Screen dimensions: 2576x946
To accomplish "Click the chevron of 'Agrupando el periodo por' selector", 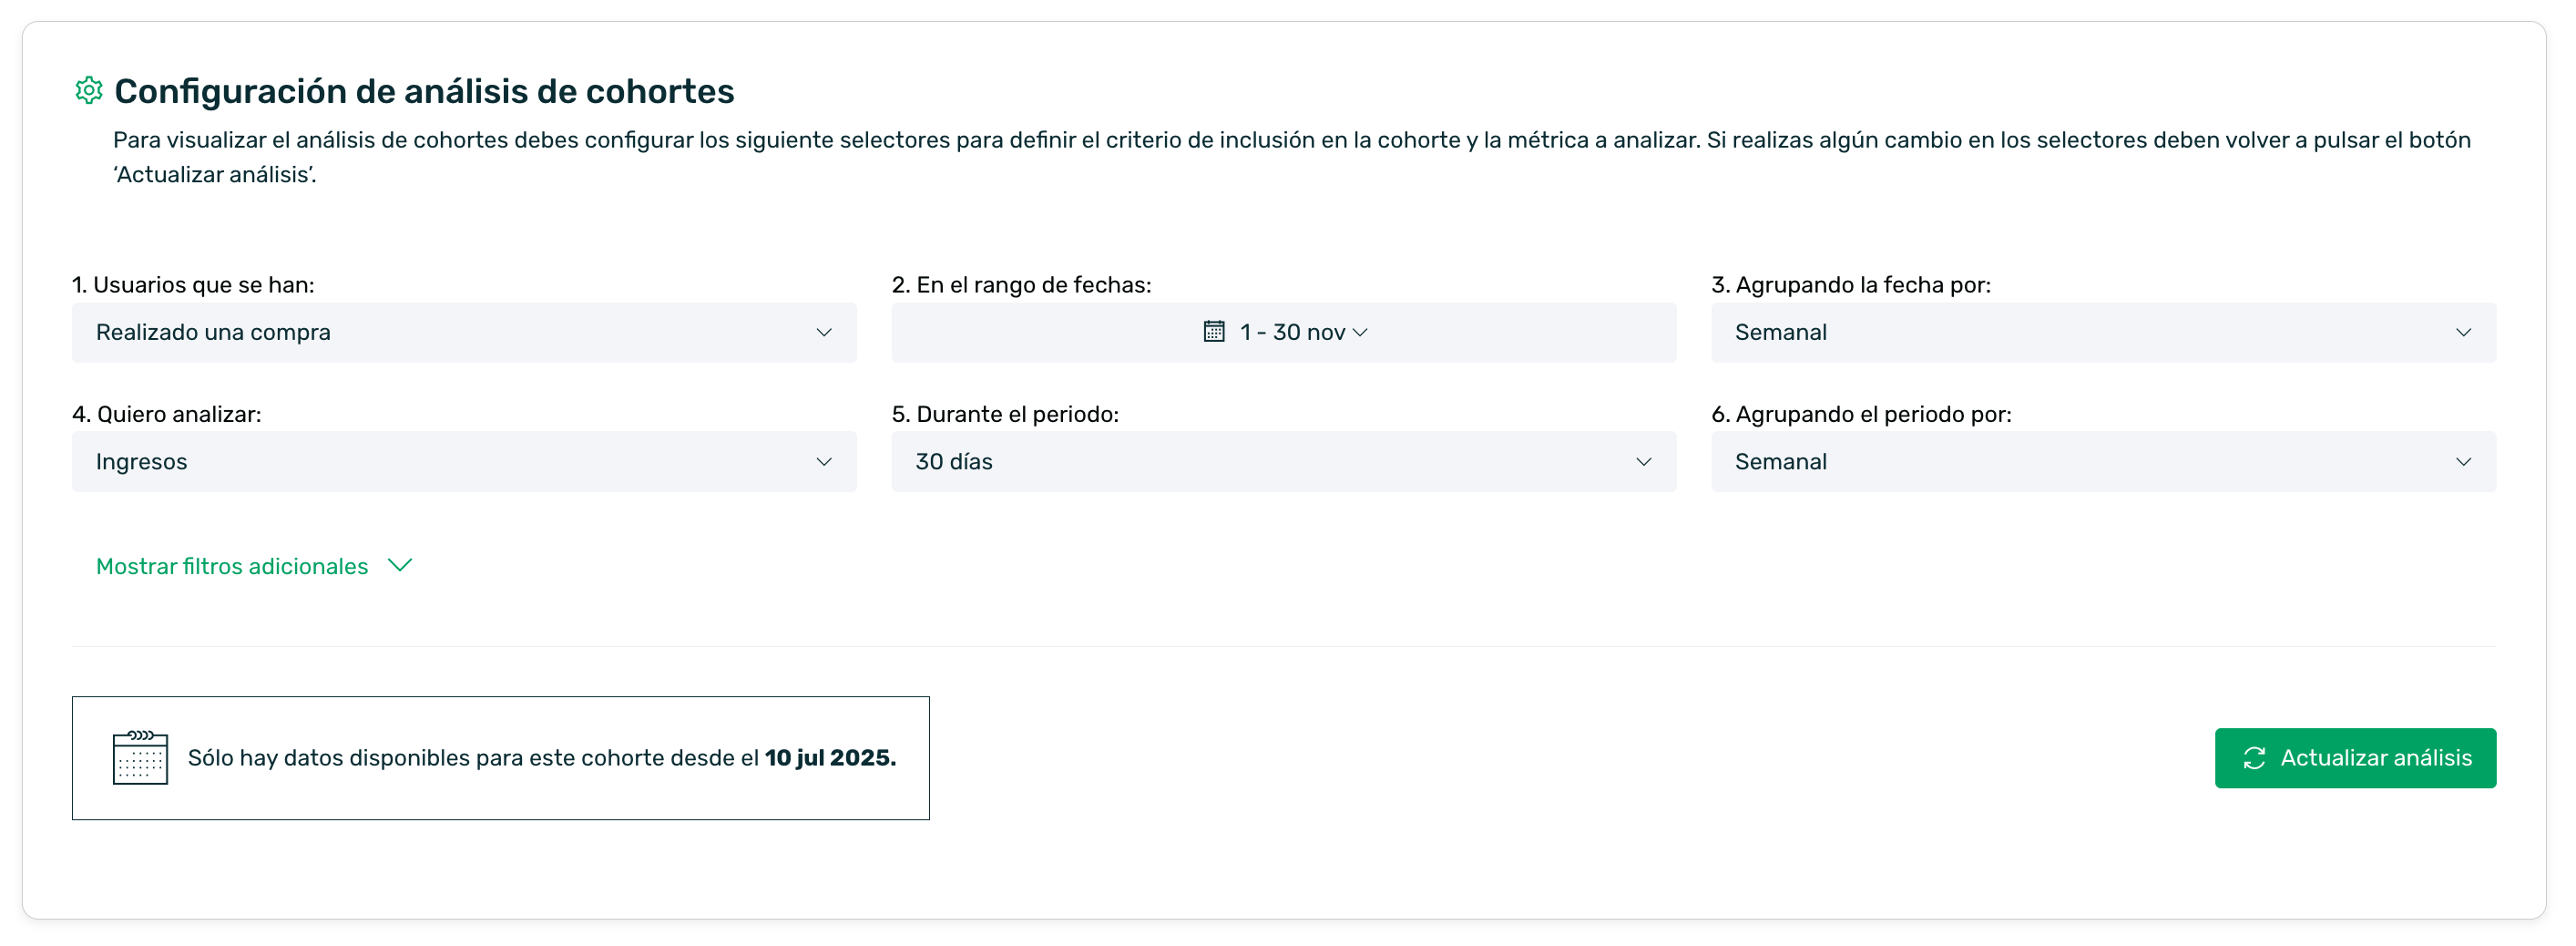I will click(x=2463, y=462).
